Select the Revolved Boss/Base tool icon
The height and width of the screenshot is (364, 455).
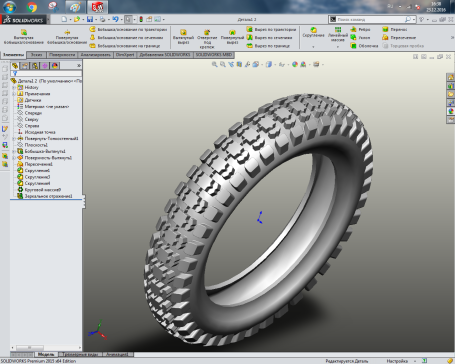tap(67, 32)
